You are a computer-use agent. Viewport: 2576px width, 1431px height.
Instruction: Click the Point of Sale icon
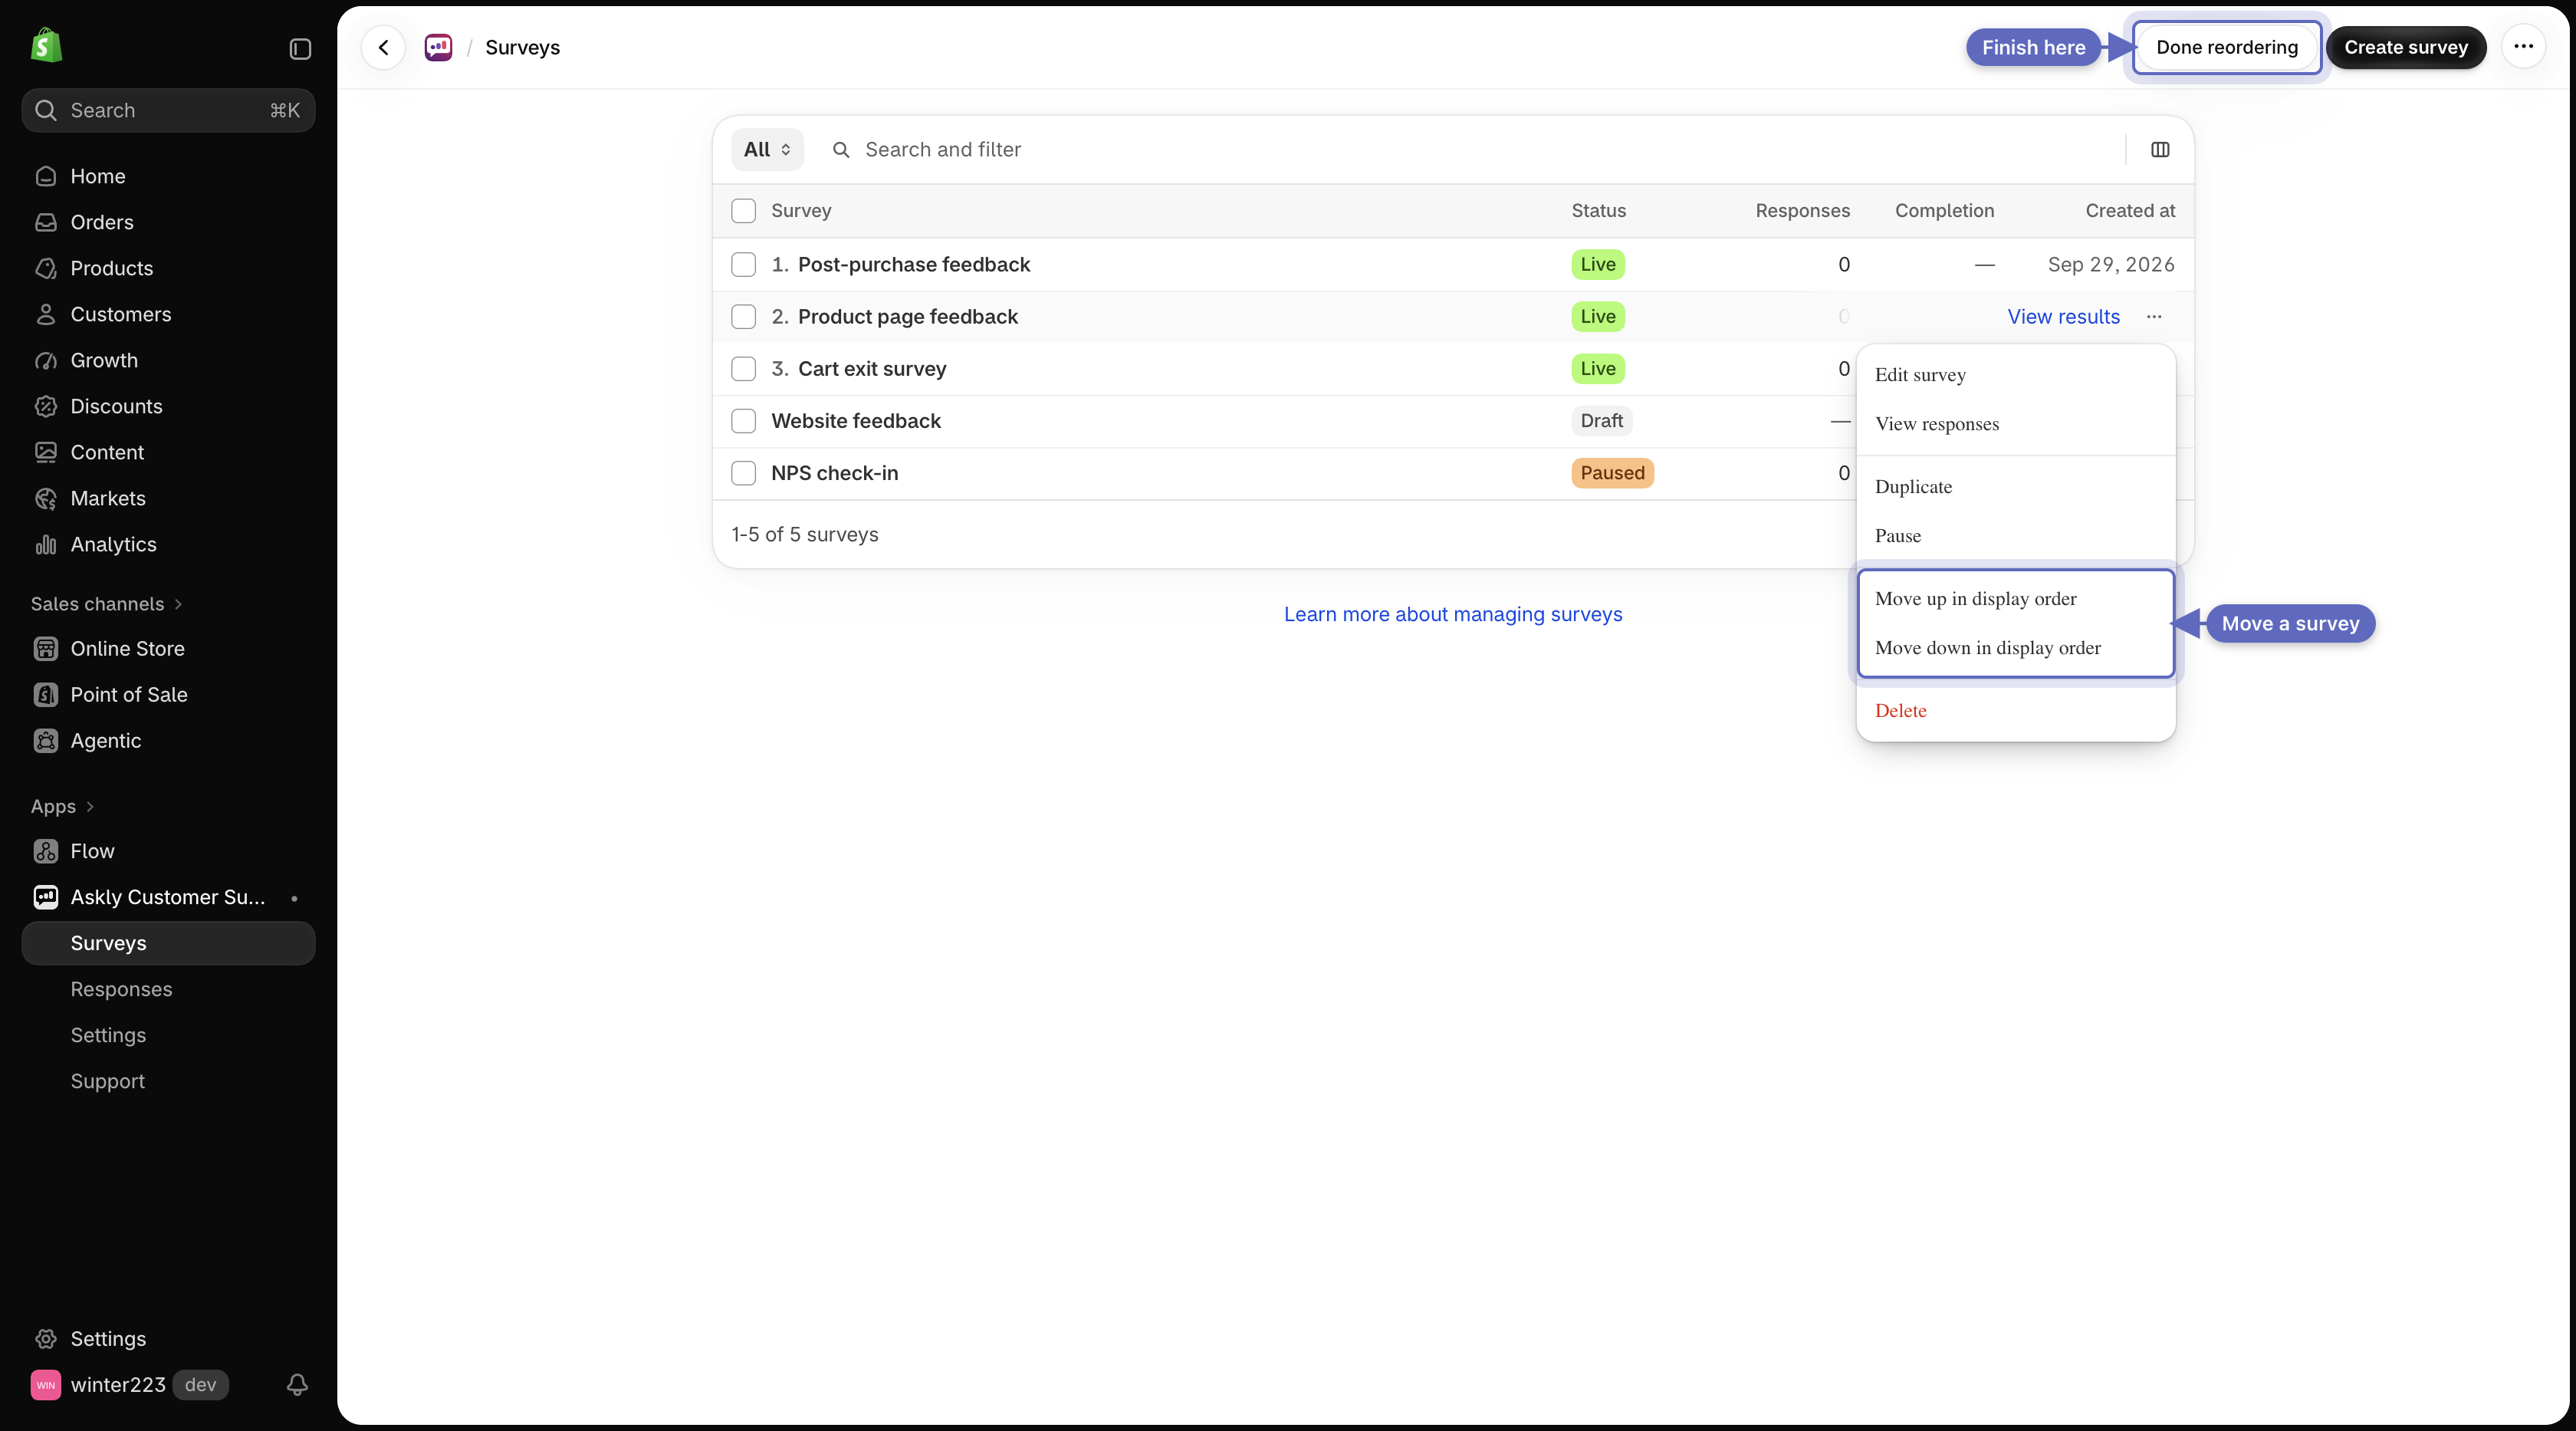point(46,694)
